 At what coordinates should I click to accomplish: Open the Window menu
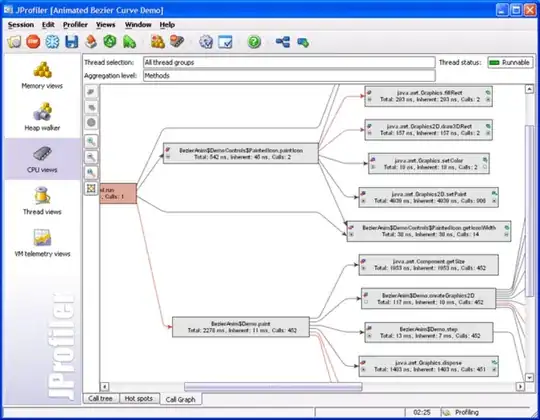(x=138, y=25)
